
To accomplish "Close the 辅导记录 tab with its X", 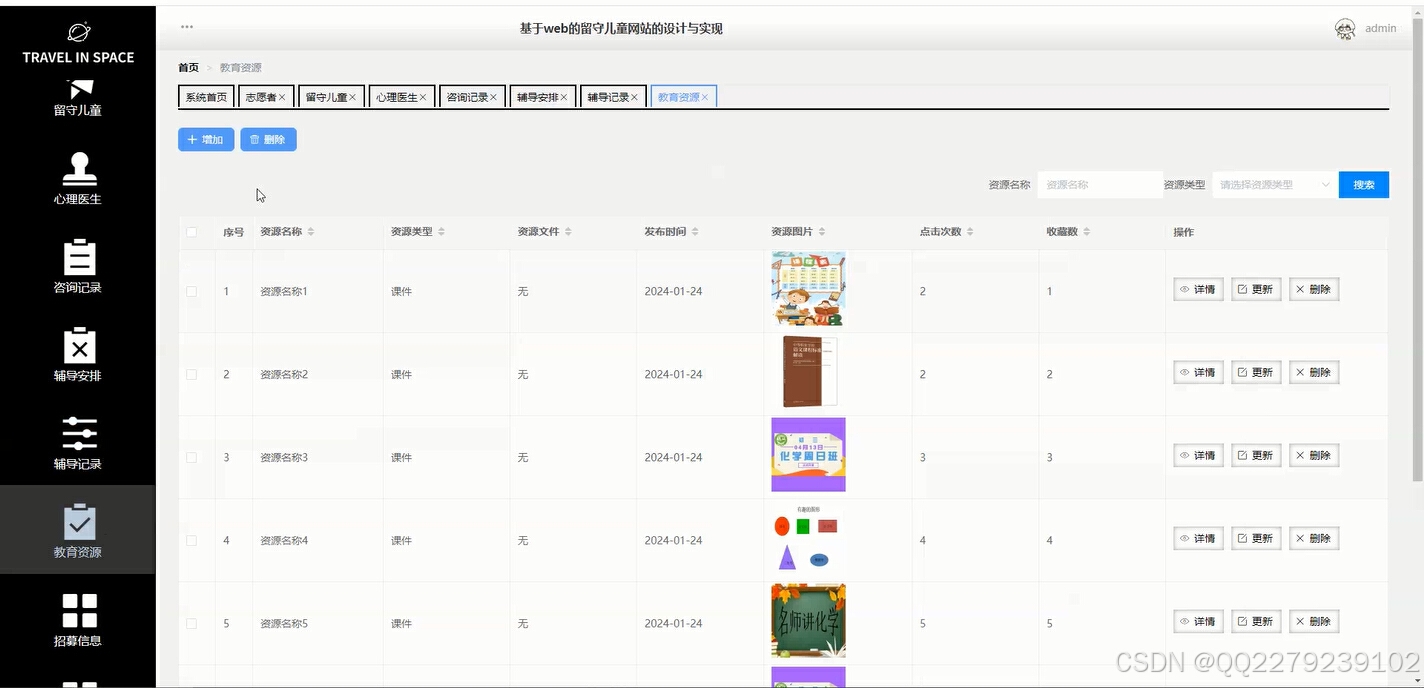I will [634, 97].
